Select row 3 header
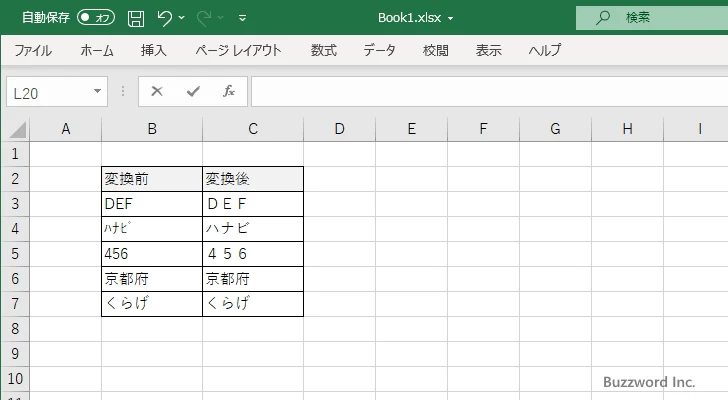The image size is (728, 400). point(15,204)
